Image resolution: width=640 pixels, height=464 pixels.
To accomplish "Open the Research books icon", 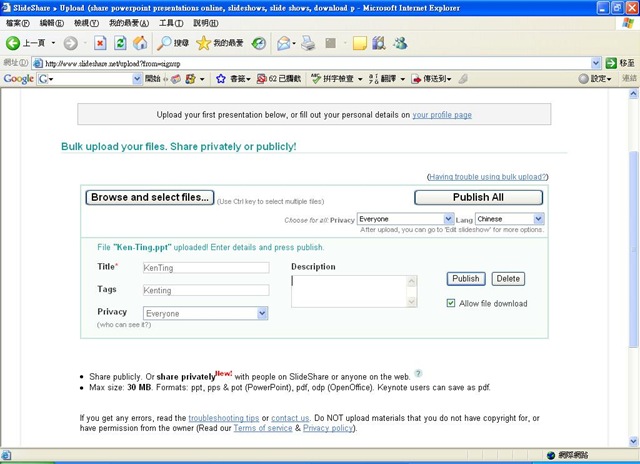I will (379, 43).
